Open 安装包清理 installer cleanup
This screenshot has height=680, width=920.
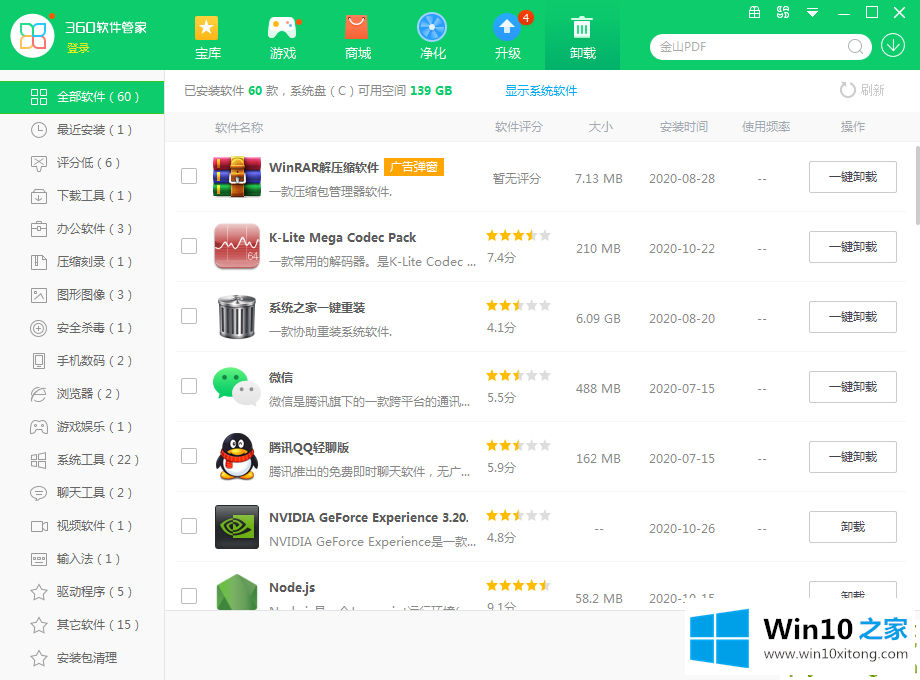tap(82, 658)
